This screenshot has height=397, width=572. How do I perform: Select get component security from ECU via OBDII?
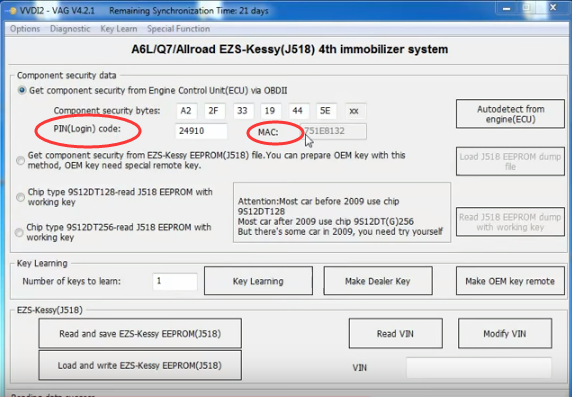tap(22, 90)
